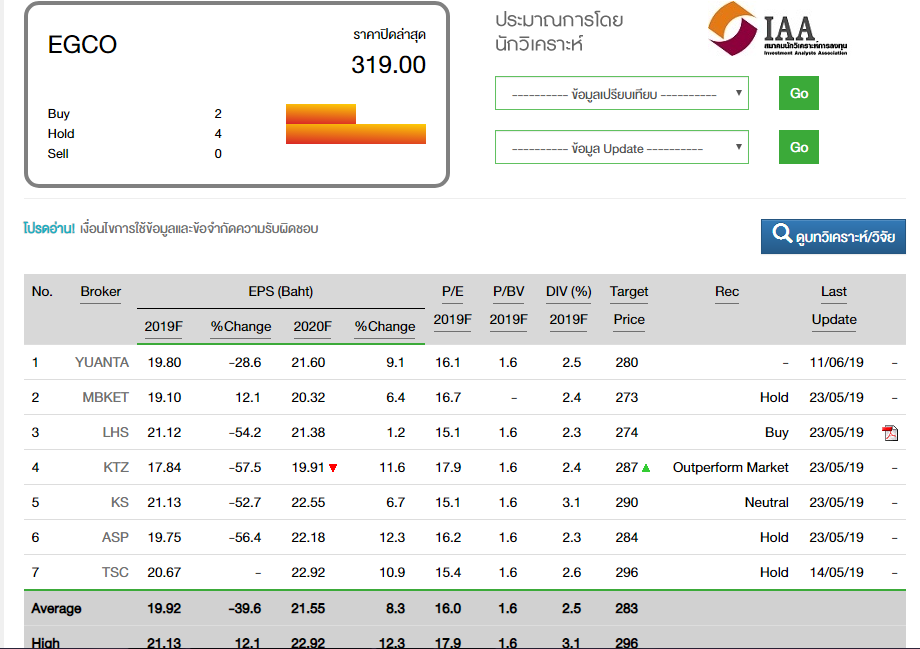This screenshot has height=649, width=920.
Task: Sort by second %Change column header
Action: click(x=384, y=326)
